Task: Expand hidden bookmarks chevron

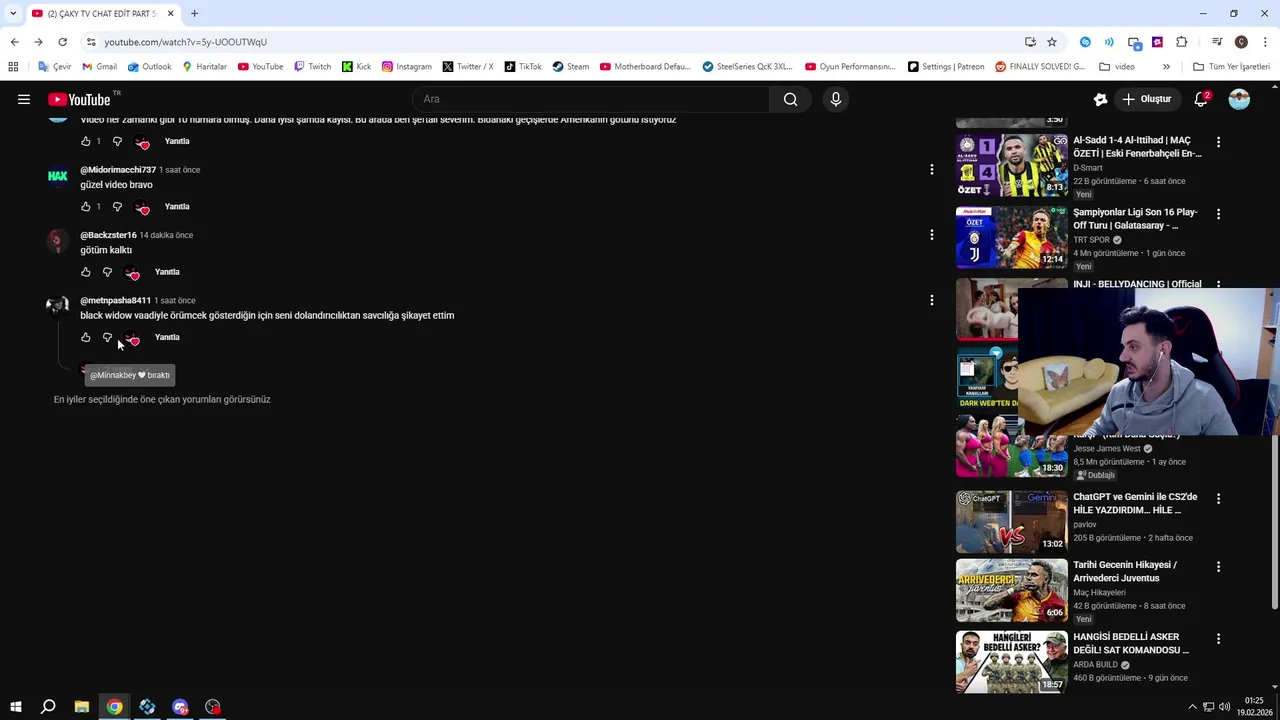Action: pos(1166,66)
